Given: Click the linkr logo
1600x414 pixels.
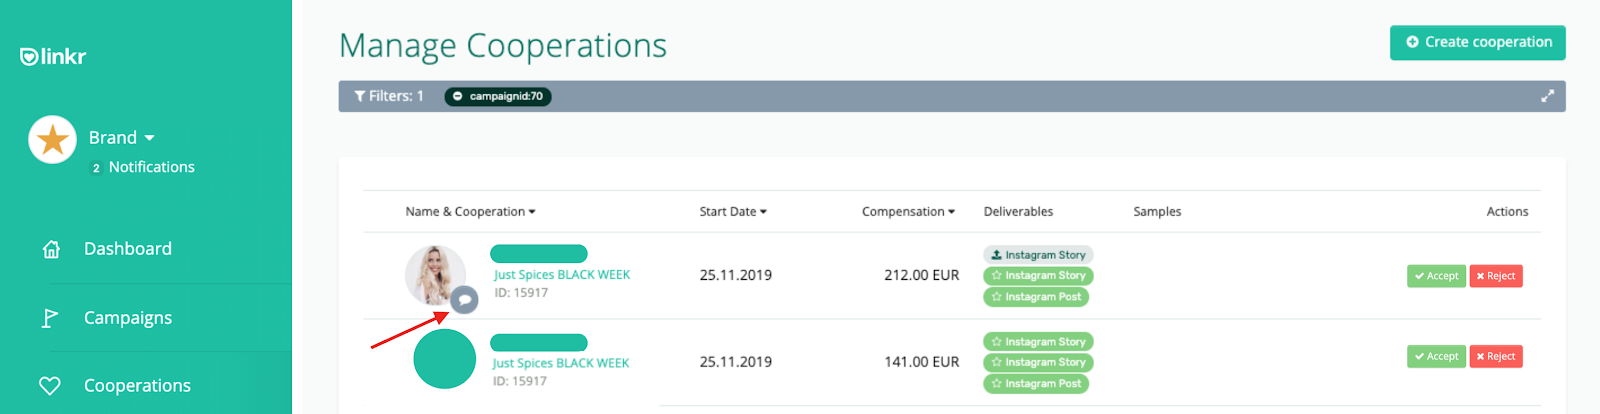Looking at the screenshot, I should click(x=53, y=57).
